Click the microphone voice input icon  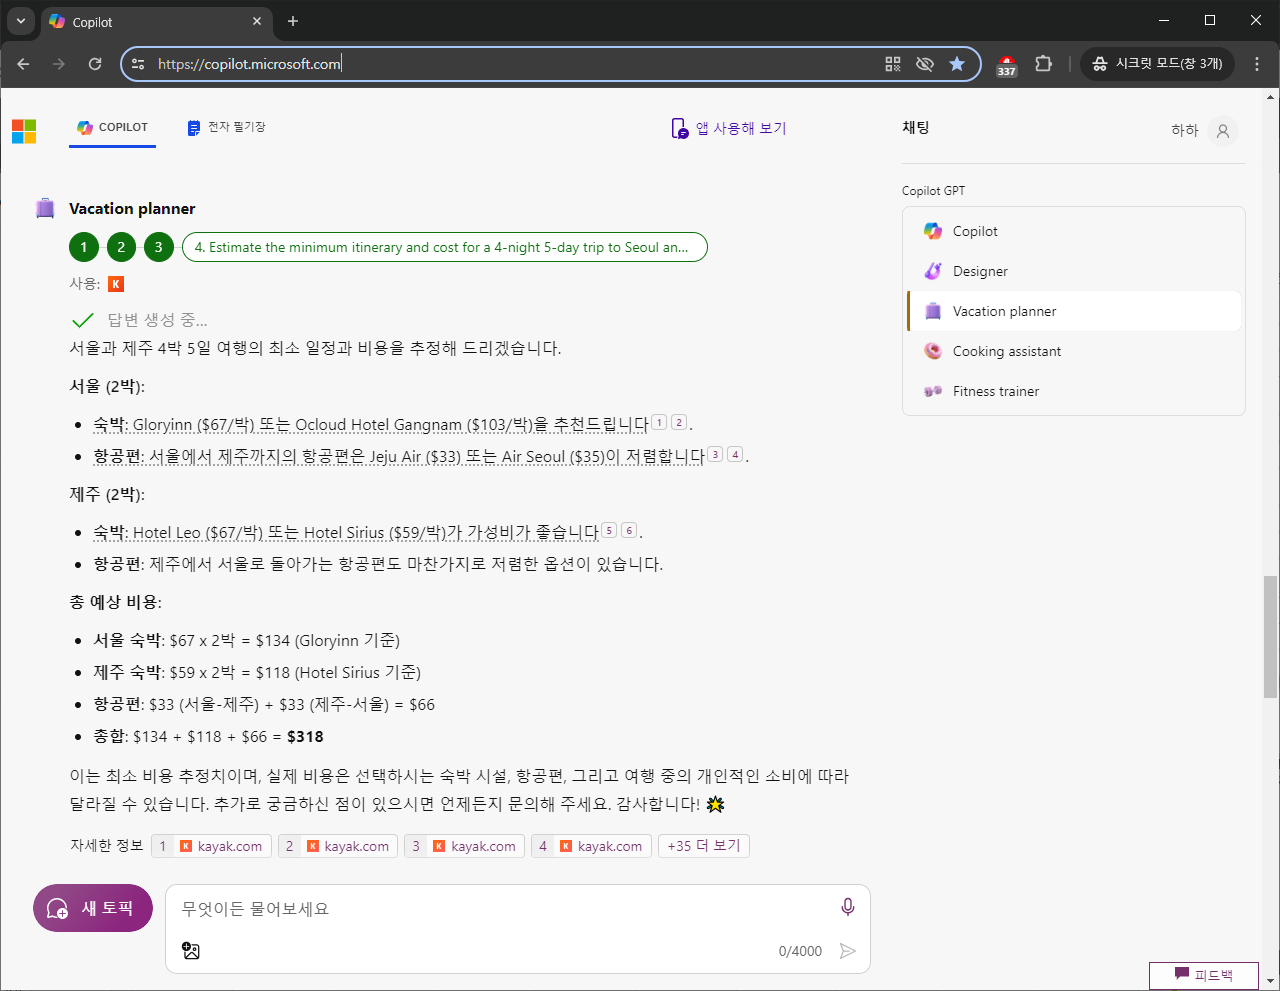(x=848, y=907)
